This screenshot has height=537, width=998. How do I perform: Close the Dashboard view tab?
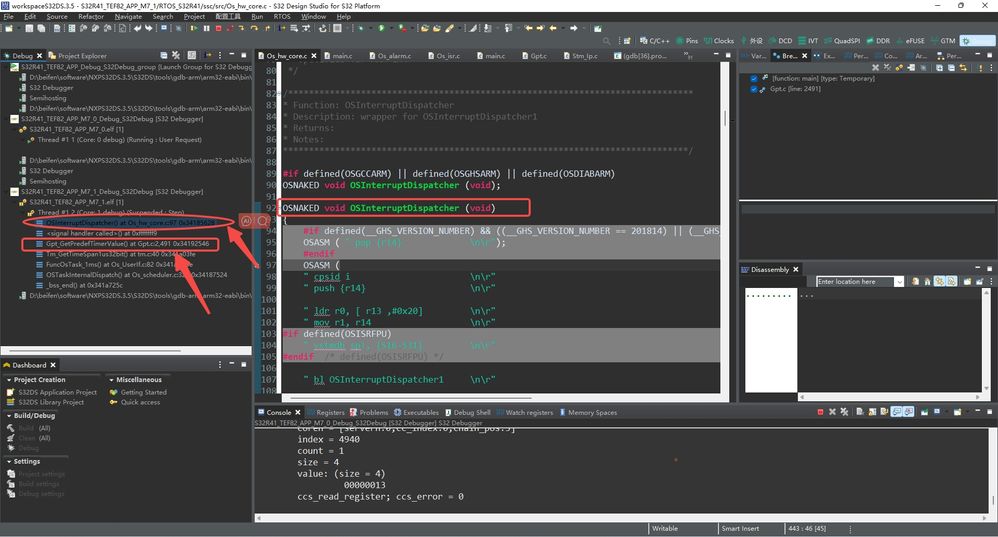coord(53,365)
